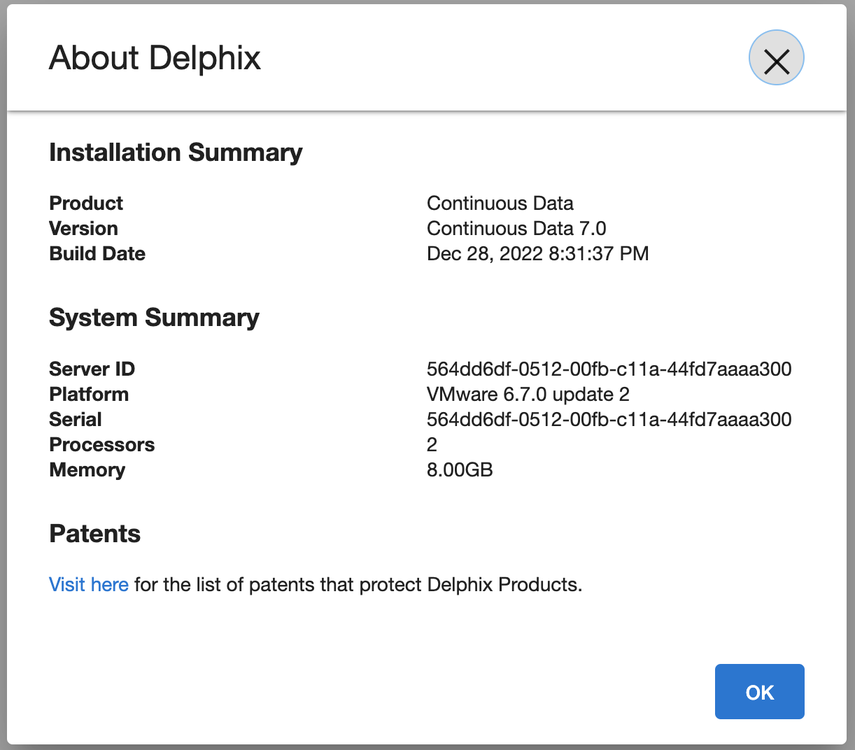Select the Processors value '2'
Image resolution: width=855 pixels, height=750 pixels.
pyautogui.click(x=432, y=444)
